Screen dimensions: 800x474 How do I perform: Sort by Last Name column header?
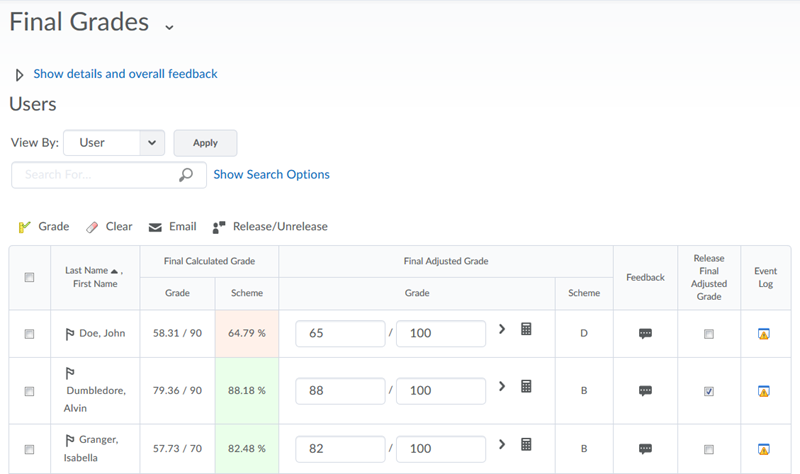86,270
